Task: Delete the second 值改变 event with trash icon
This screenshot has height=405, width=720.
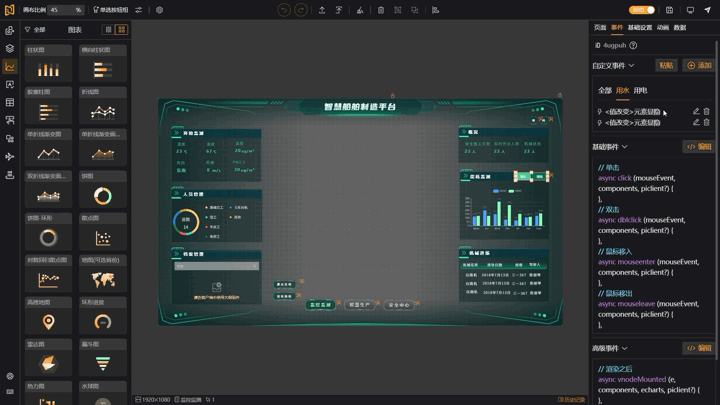Action: (x=707, y=122)
